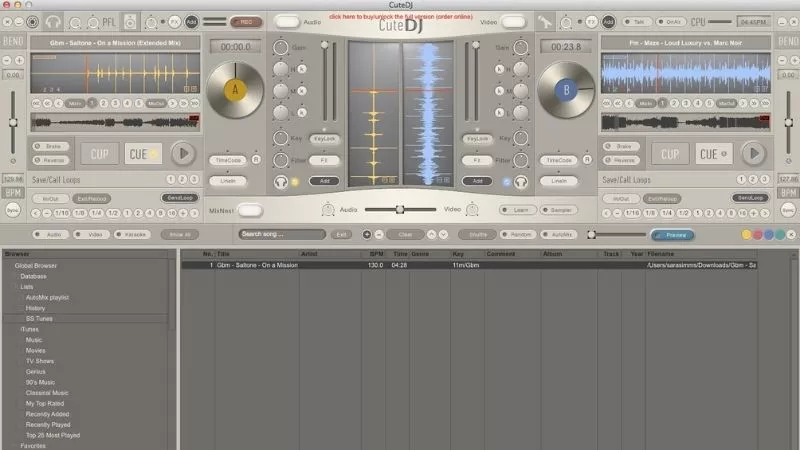Click the CUP button on deck B
This screenshot has height=450, width=800.
coord(670,154)
